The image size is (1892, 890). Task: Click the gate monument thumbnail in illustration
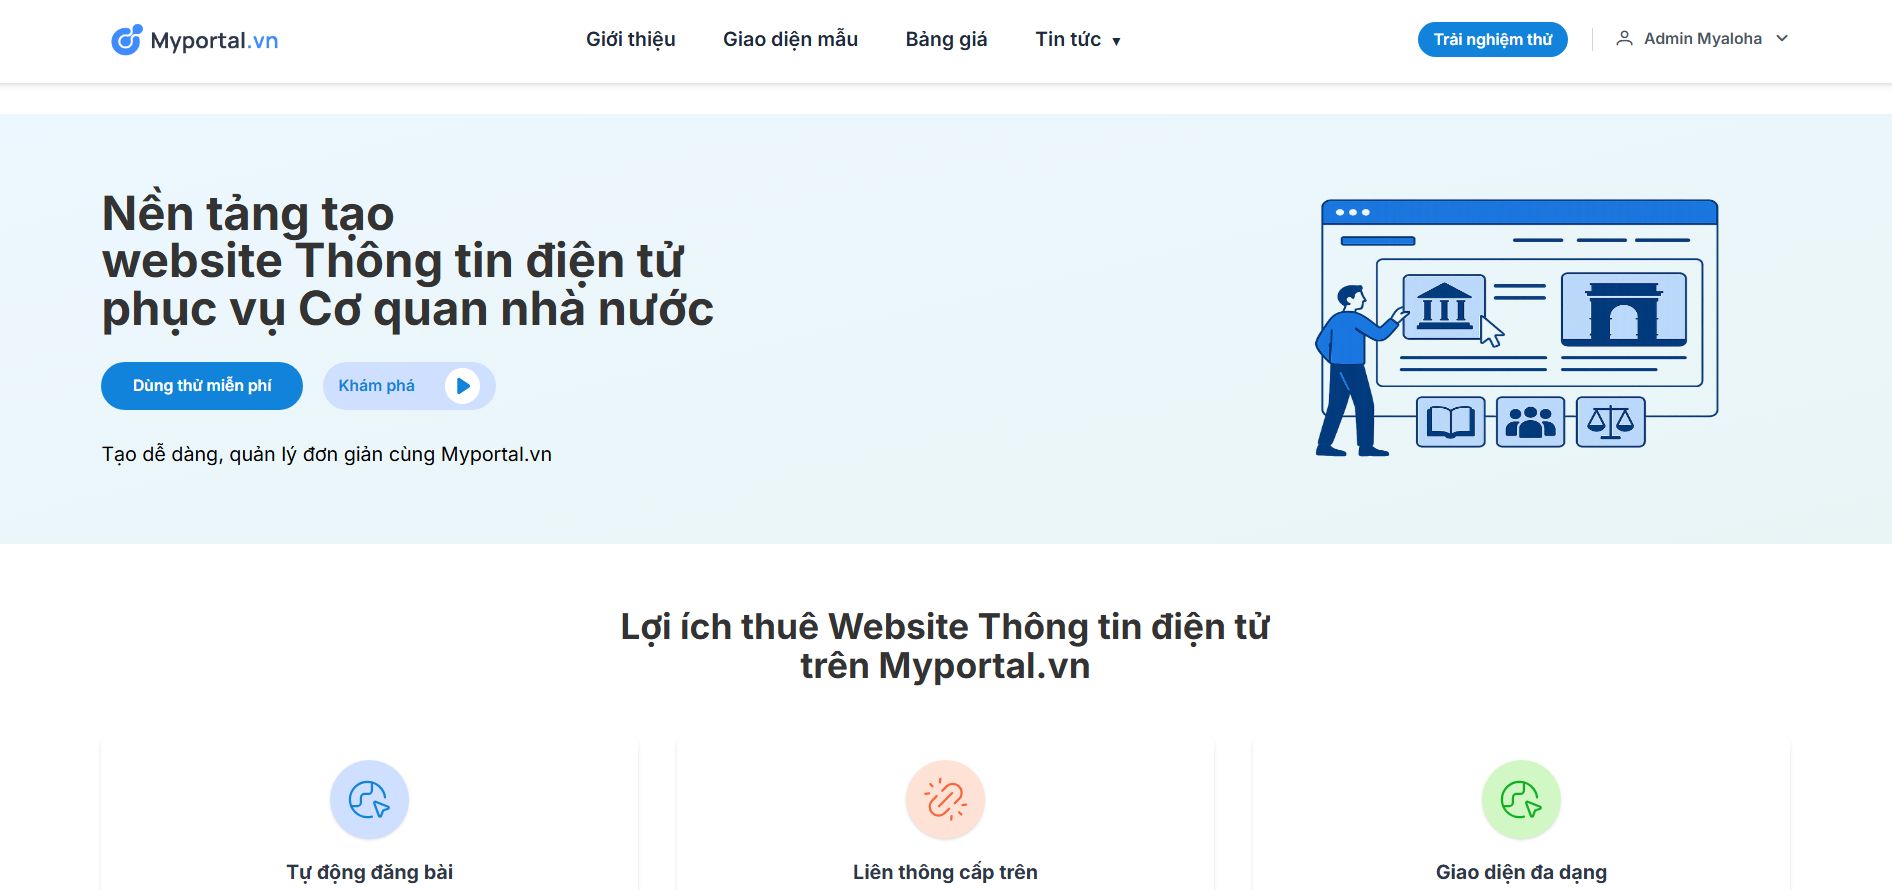point(1623,309)
